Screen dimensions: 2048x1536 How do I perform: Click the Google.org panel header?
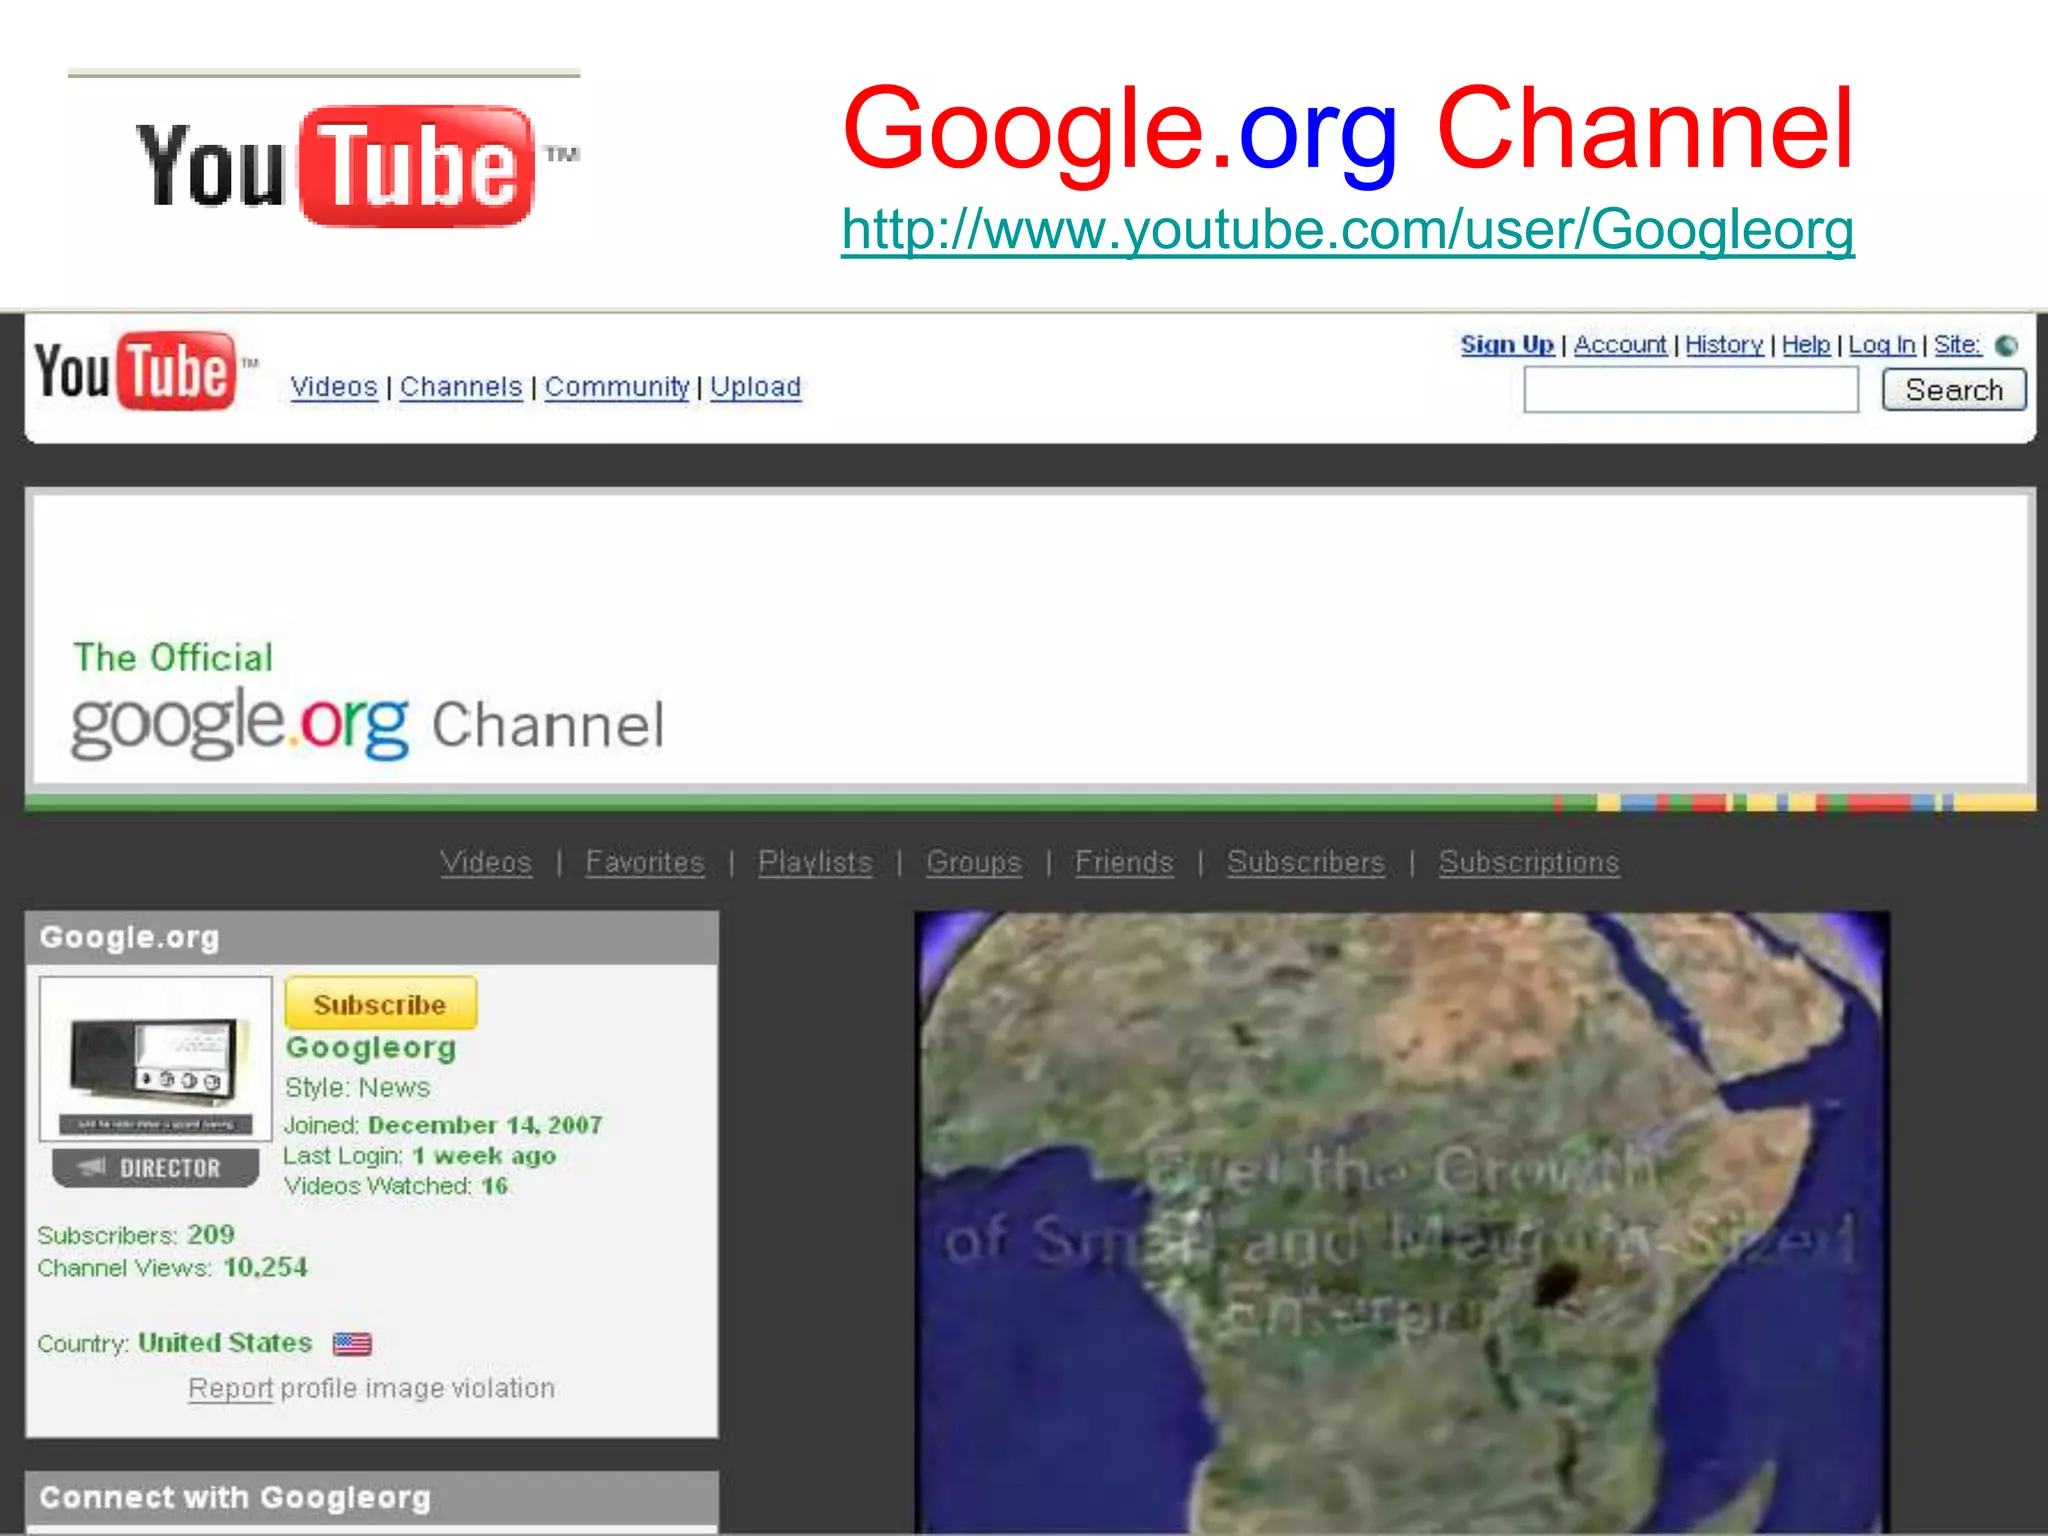pos(371,937)
